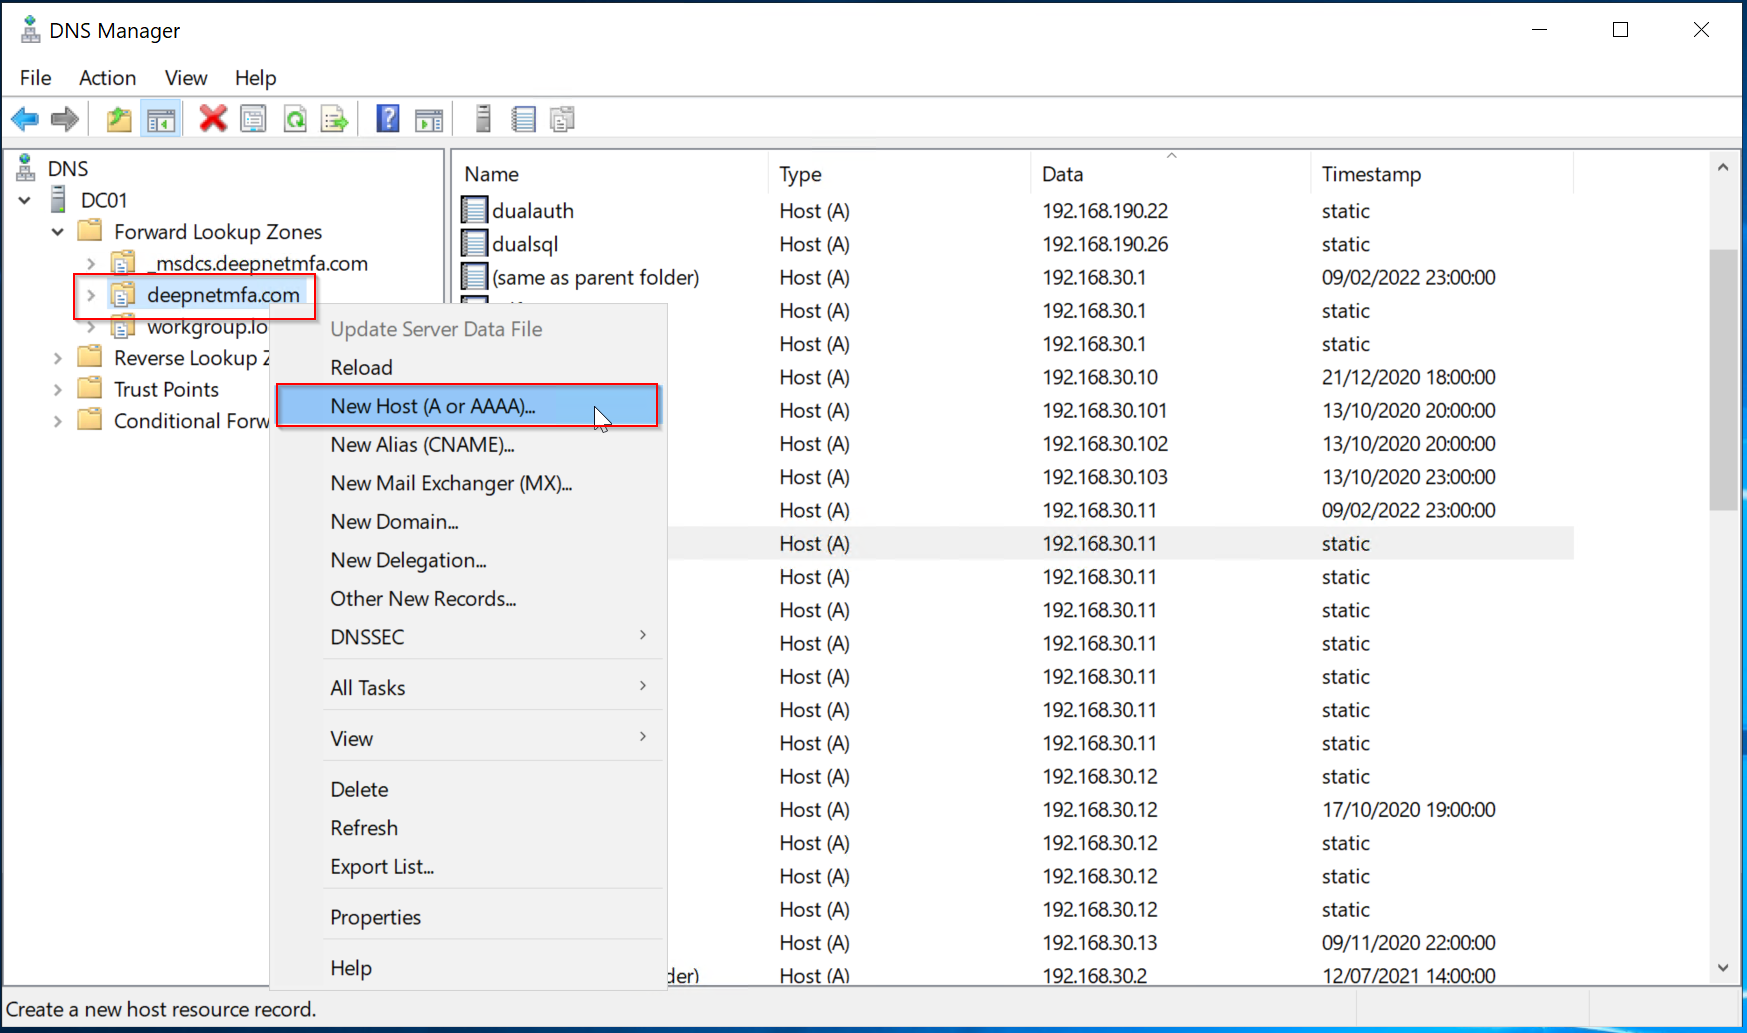Screen dimensions: 1747x1033
Task: Click the red Delete X toolbar icon
Action: click(x=212, y=119)
